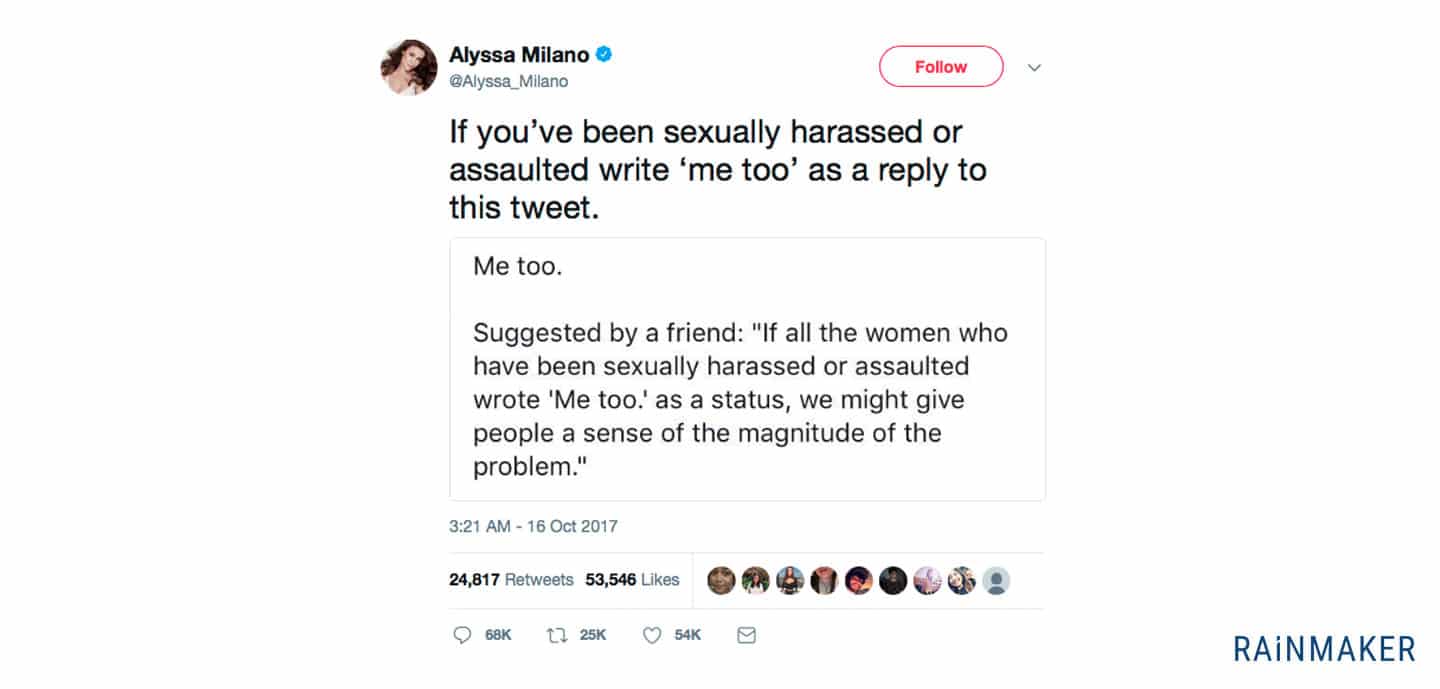Follow Alyssa Milano
1440x689 pixels.
pos(941,67)
